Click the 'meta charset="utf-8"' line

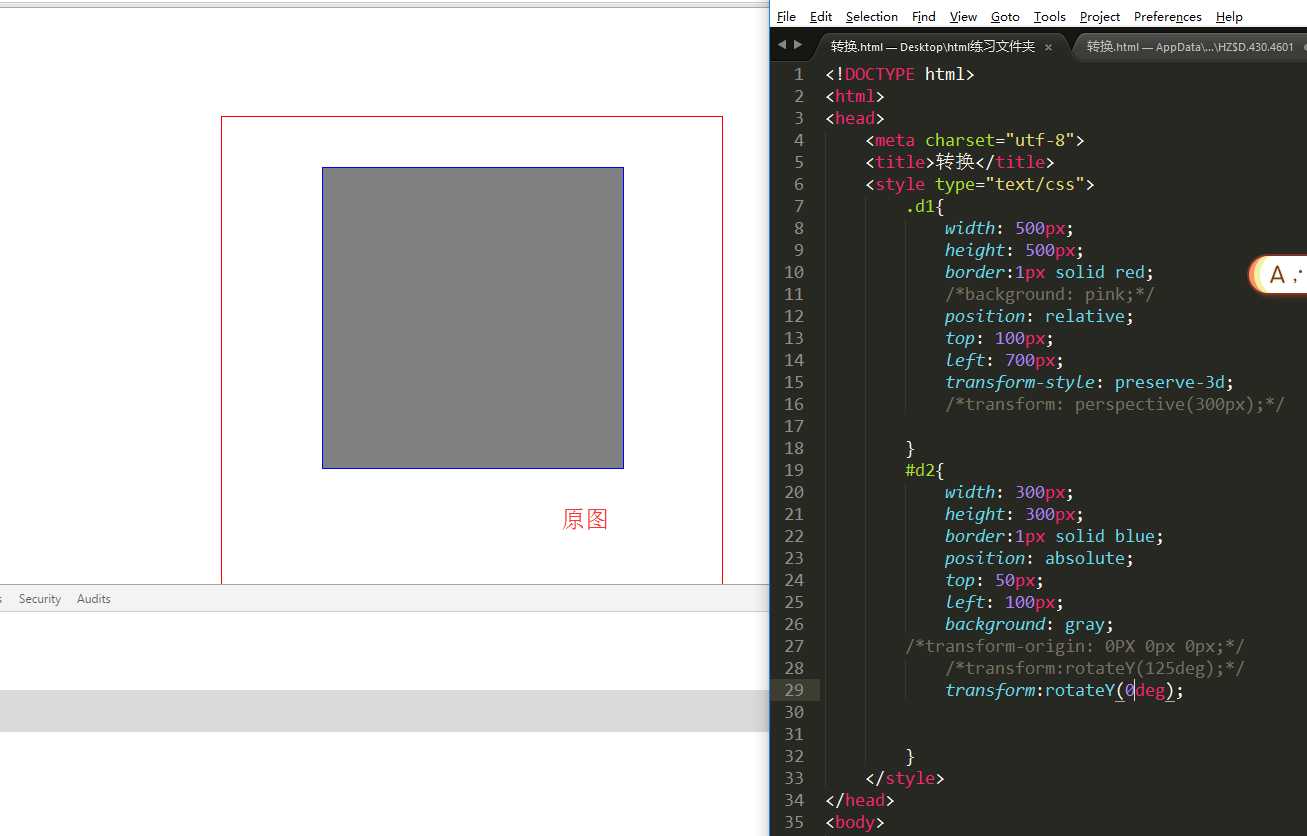pyautogui.click(x=975, y=140)
